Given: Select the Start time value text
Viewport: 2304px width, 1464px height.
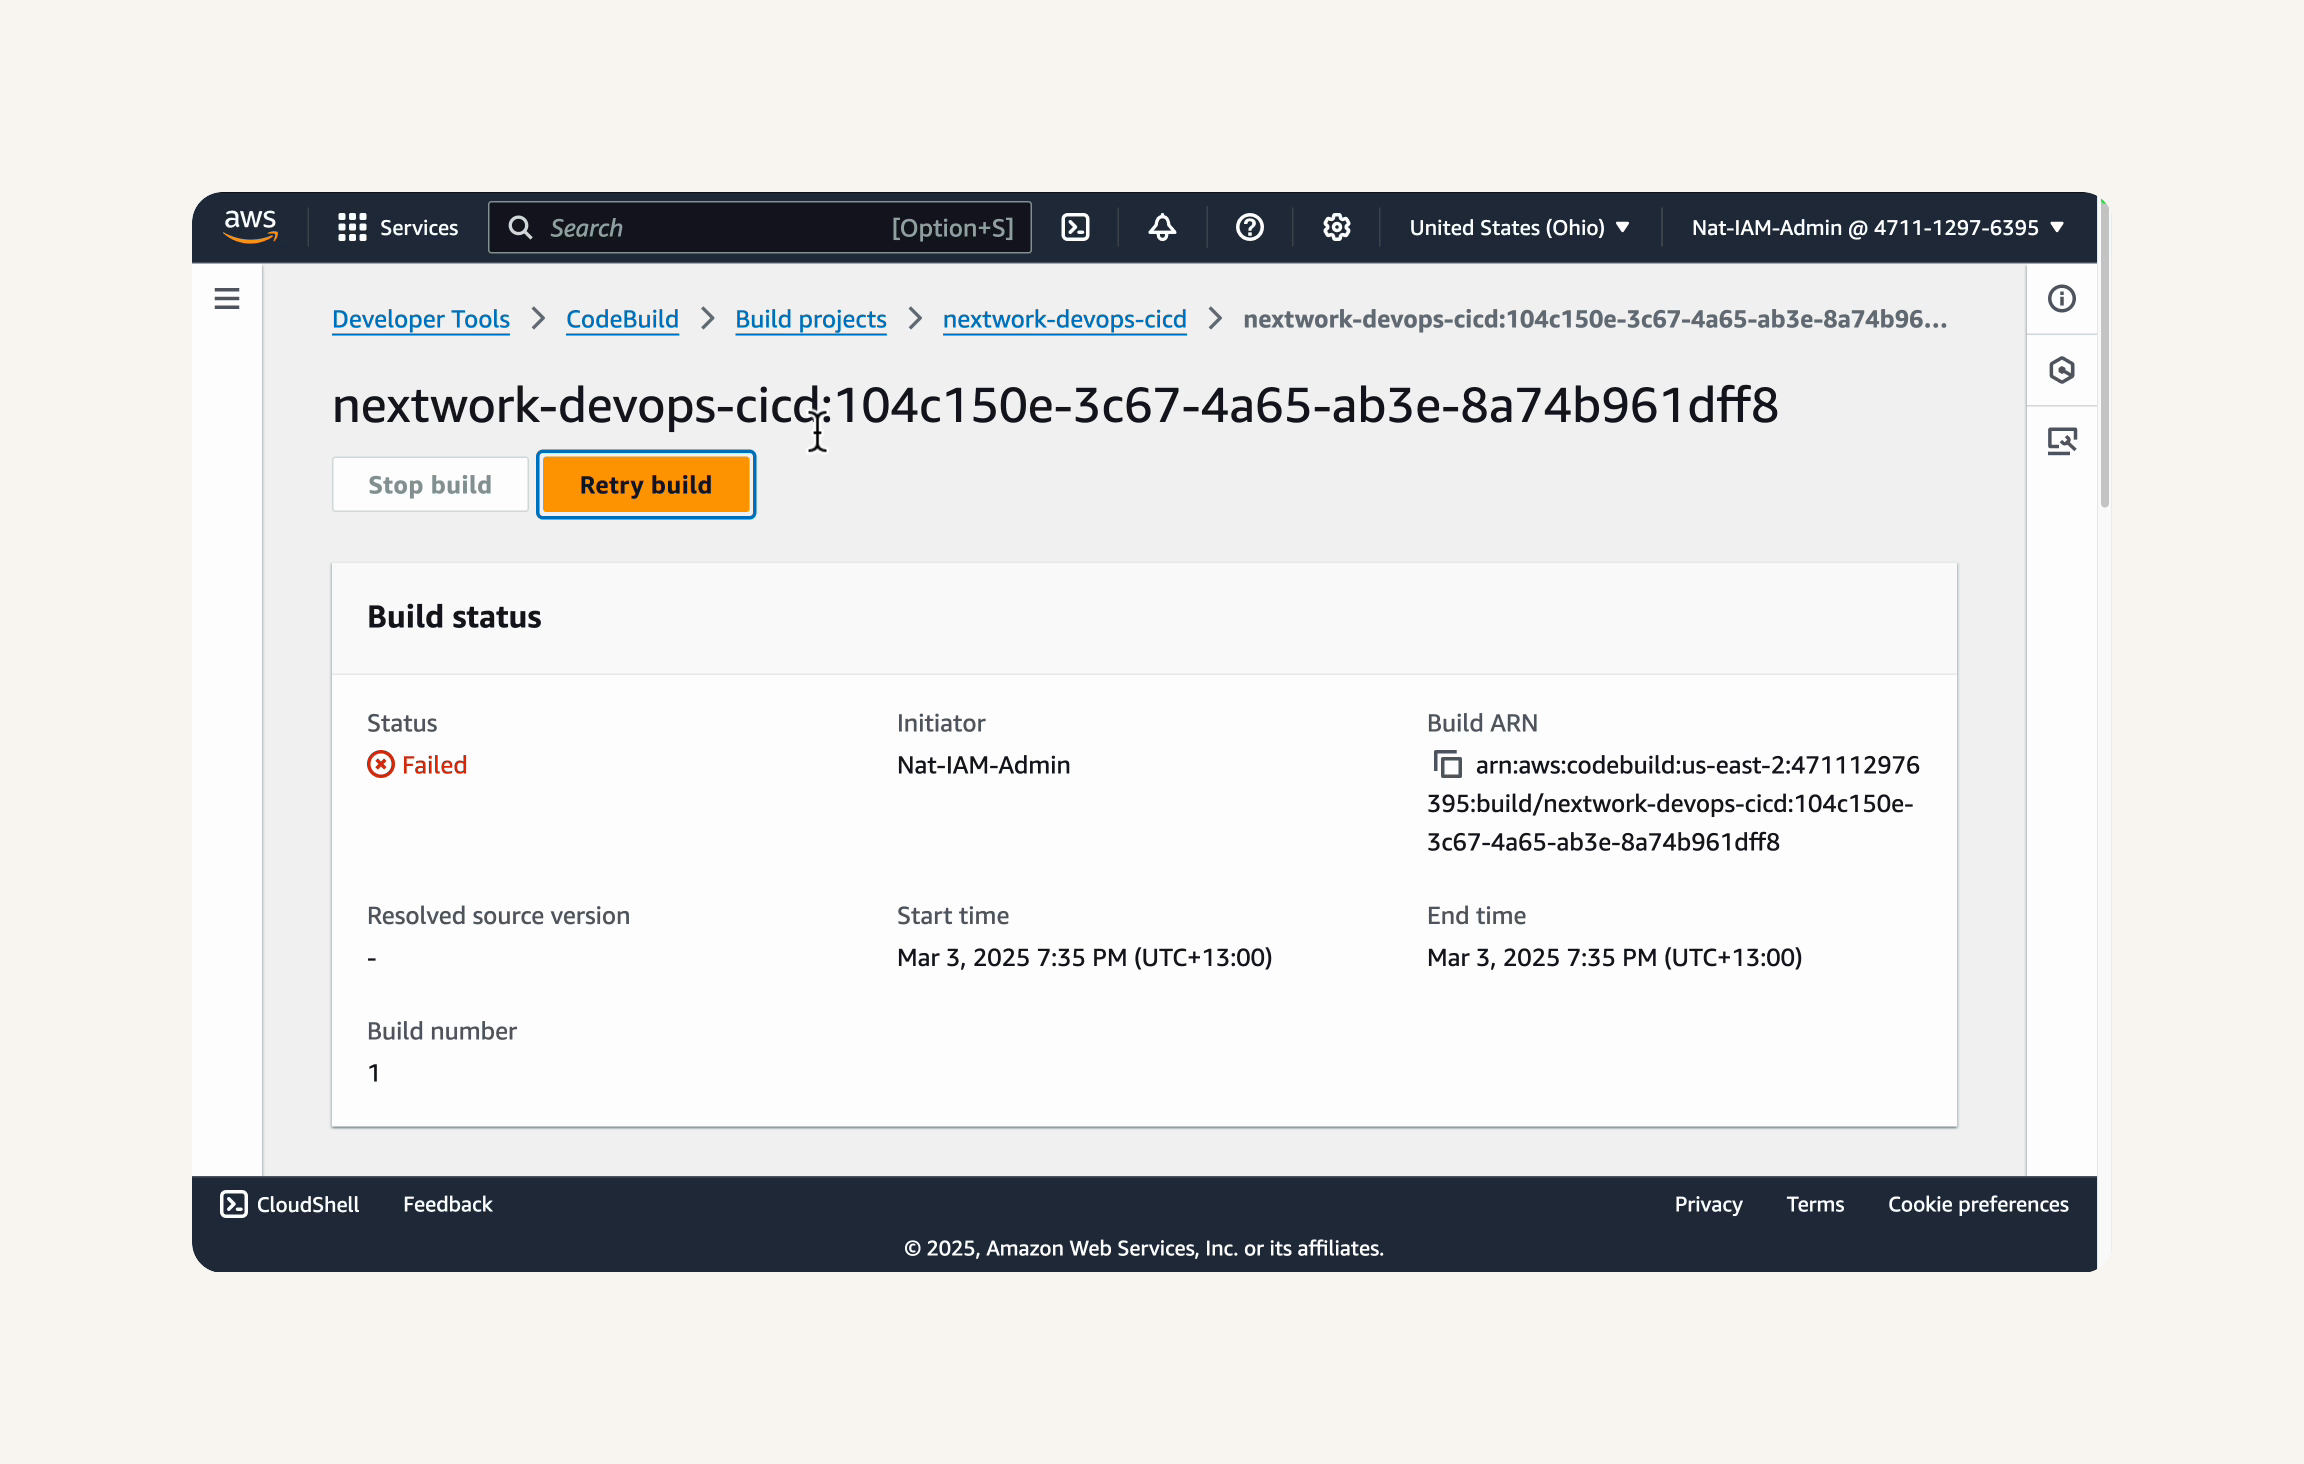Looking at the screenshot, I should coord(1084,957).
